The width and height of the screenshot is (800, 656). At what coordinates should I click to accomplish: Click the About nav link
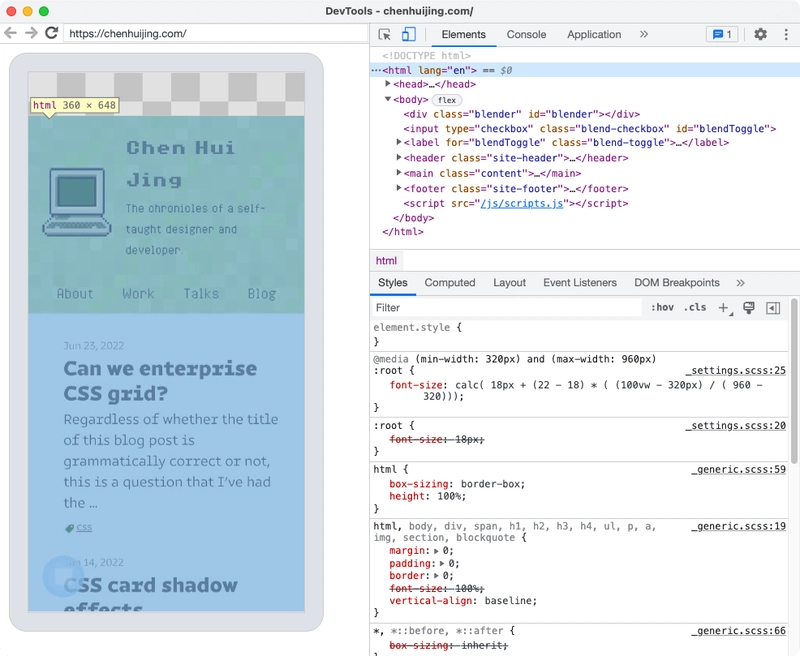[x=75, y=294]
